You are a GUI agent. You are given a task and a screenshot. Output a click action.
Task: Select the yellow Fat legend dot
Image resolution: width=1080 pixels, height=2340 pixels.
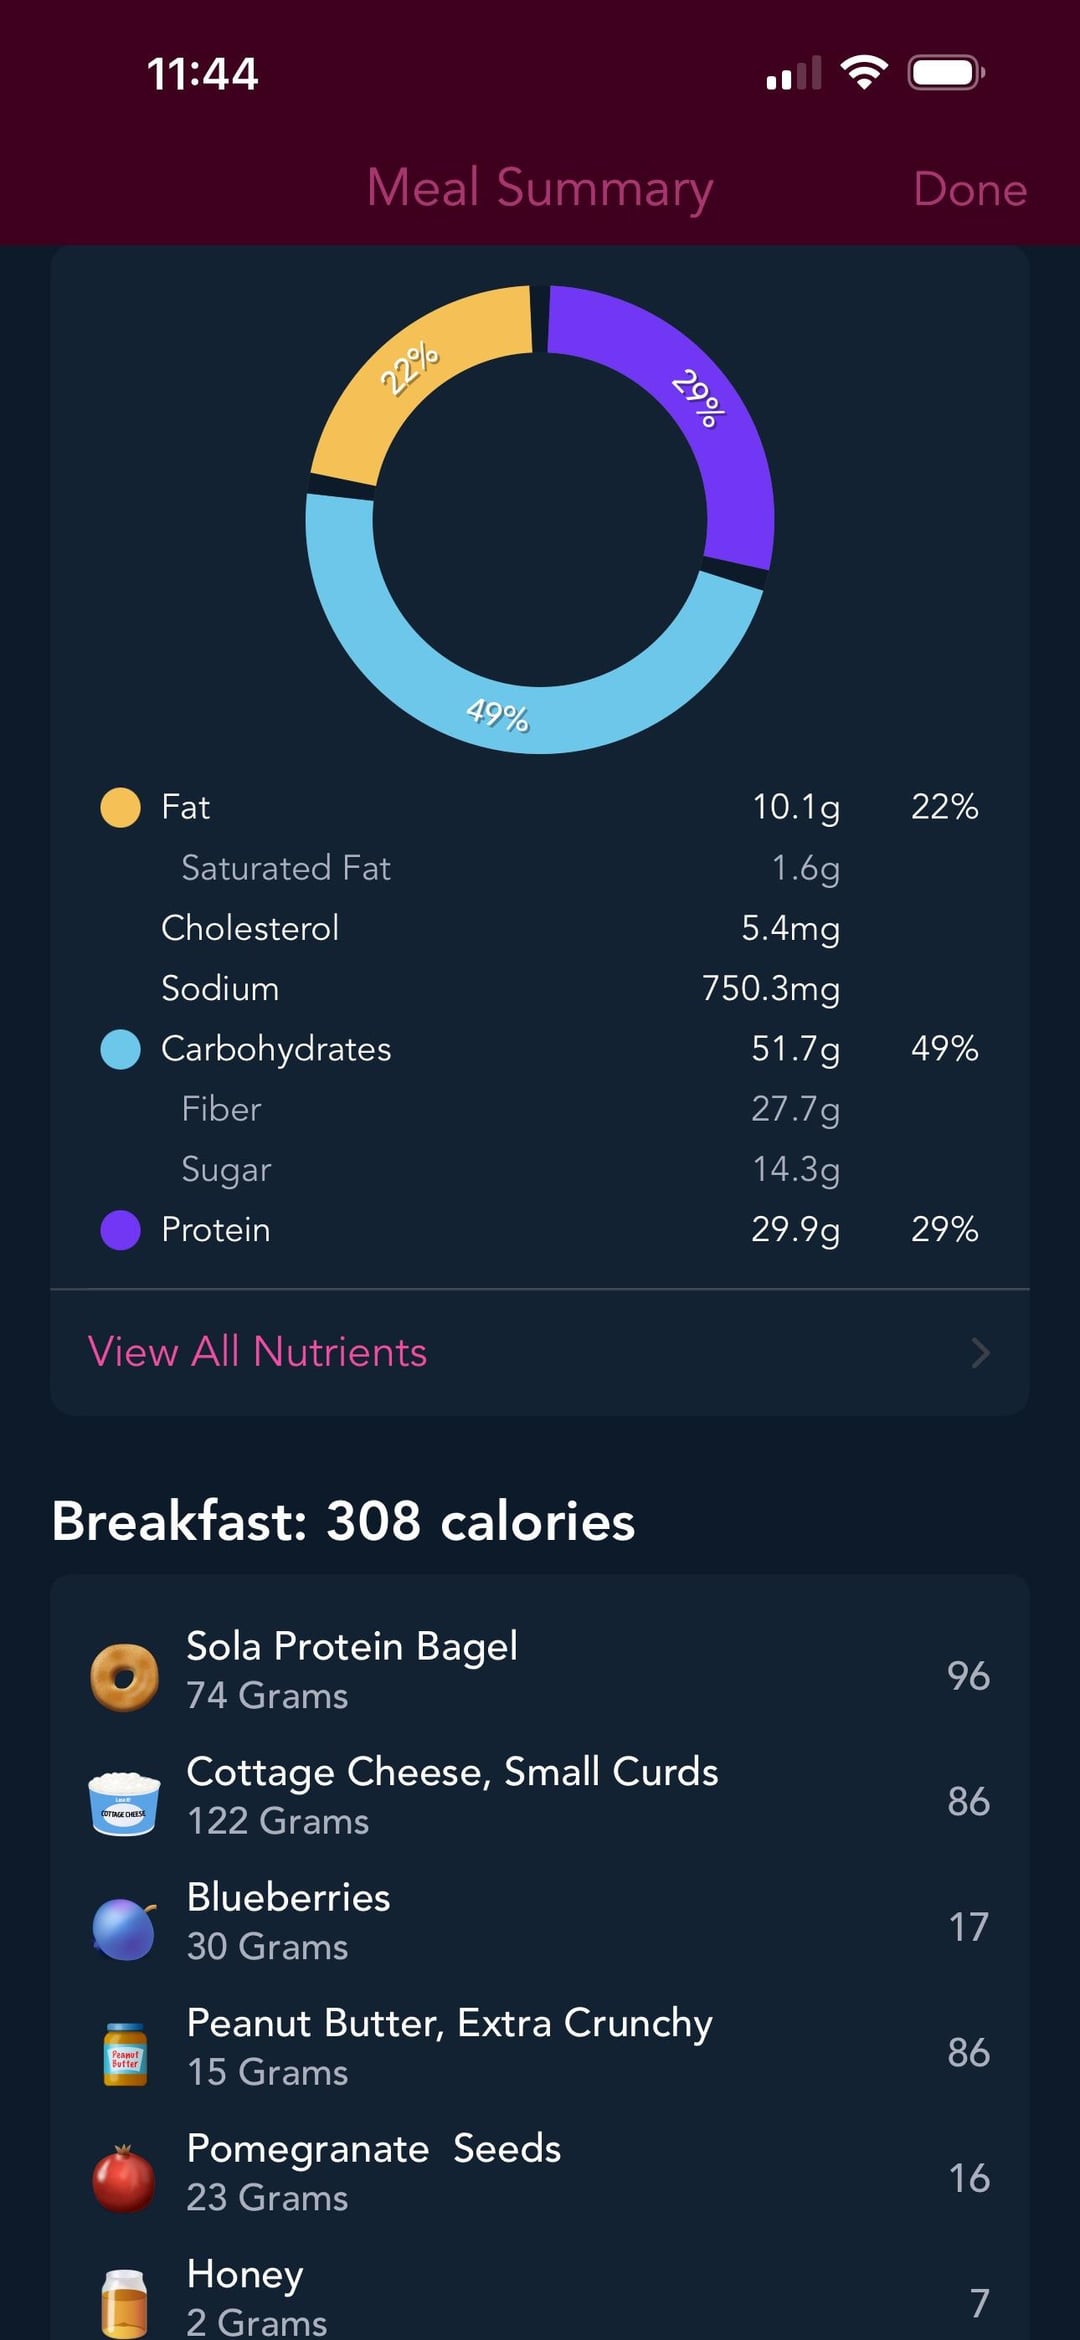tap(121, 807)
